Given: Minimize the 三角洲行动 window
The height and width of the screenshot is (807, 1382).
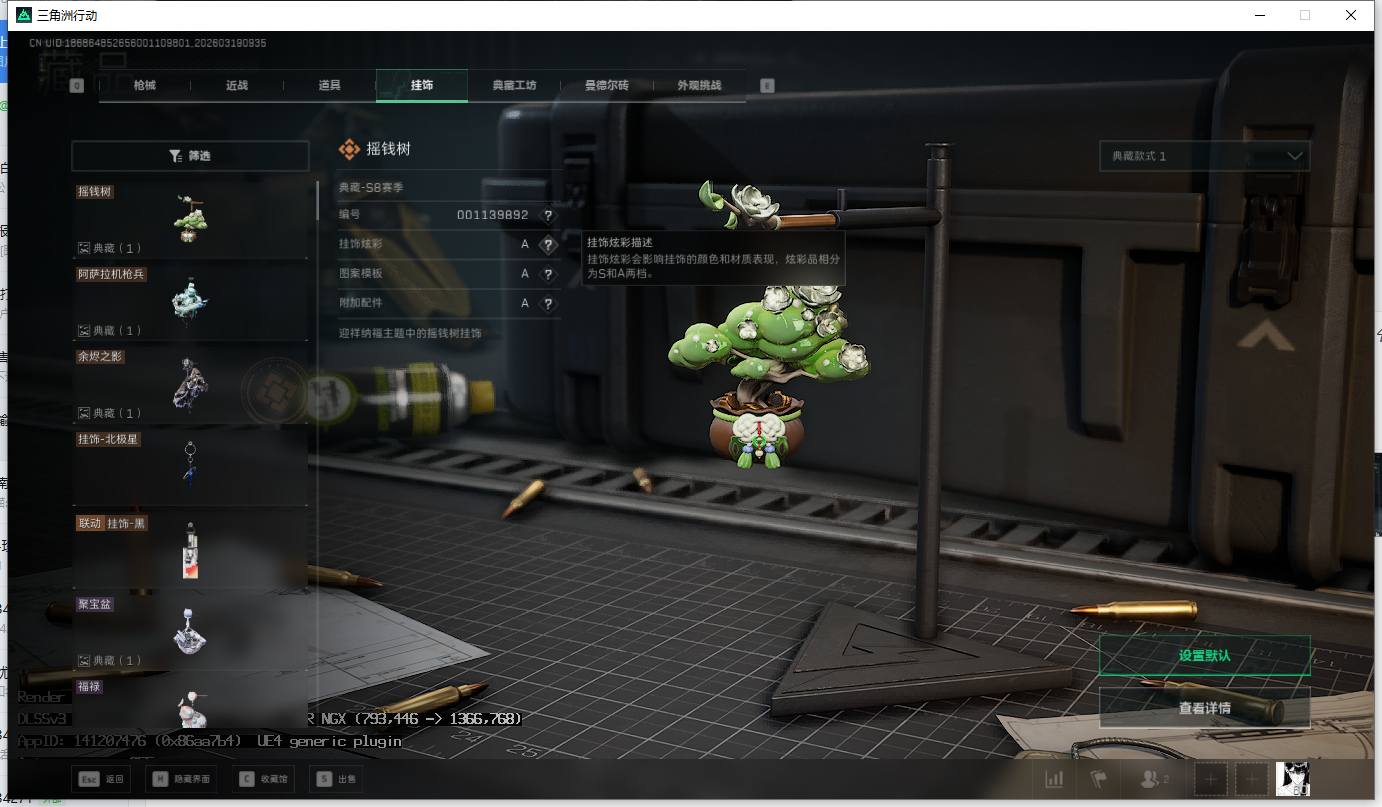Looking at the screenshot, I should (1259, 15).
